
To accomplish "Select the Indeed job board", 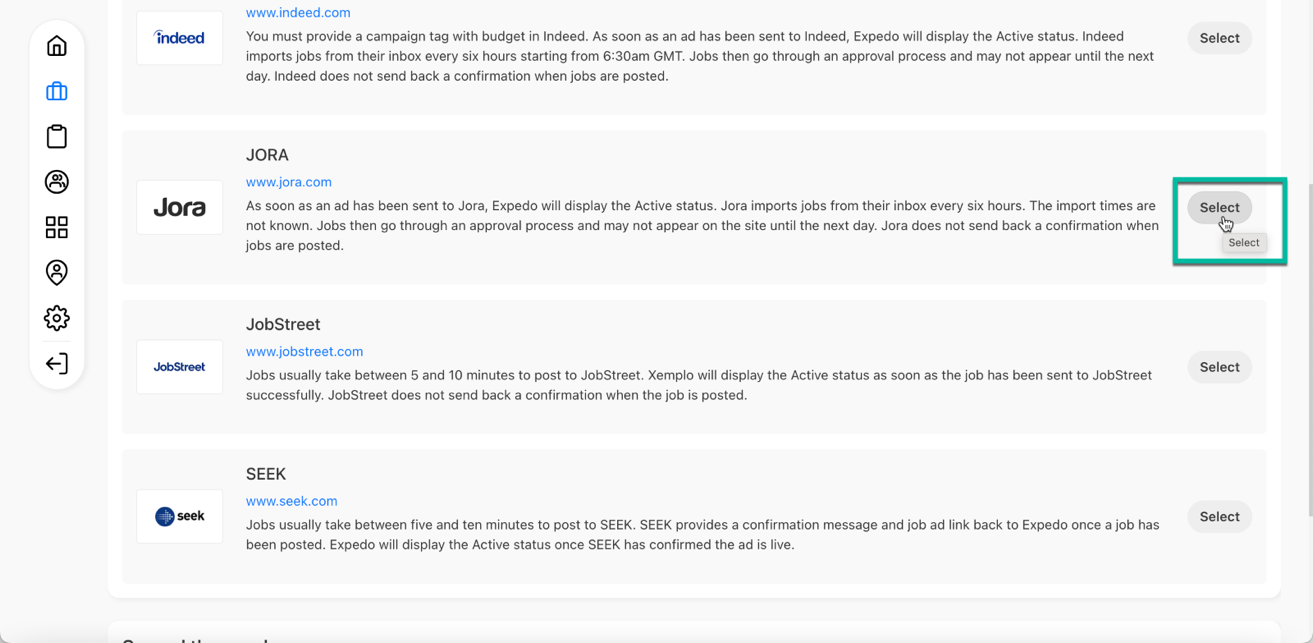I will pyautogui.click(x=1219, y=37).
